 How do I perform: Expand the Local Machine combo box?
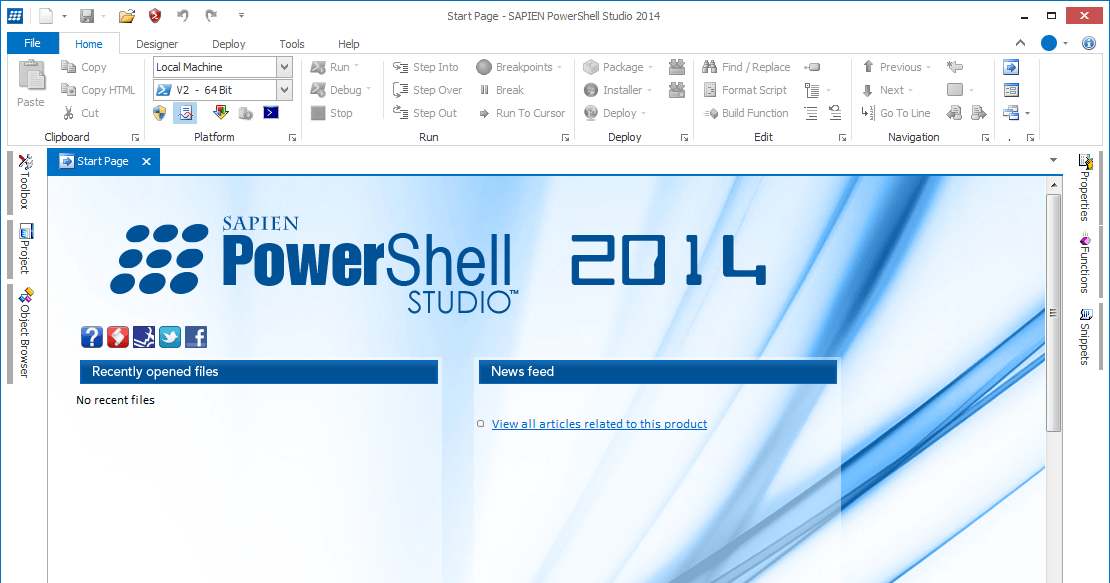point(285,66)
